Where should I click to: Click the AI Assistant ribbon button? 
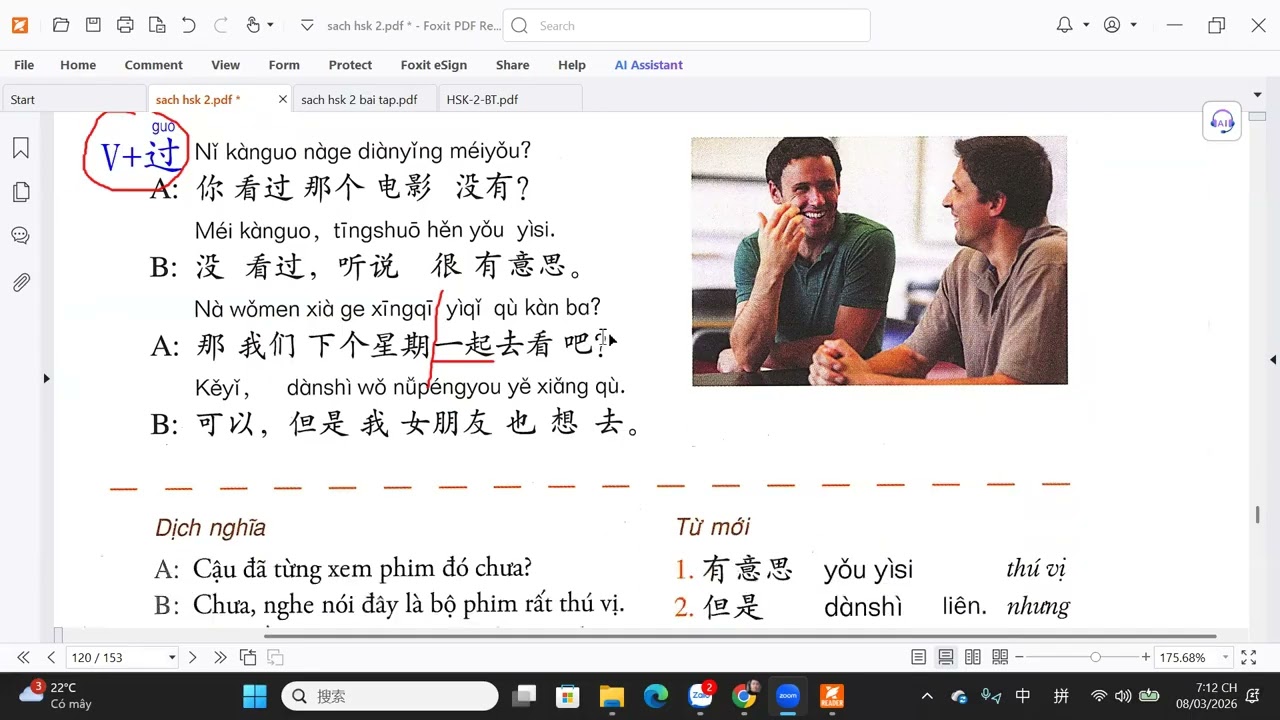649,65
